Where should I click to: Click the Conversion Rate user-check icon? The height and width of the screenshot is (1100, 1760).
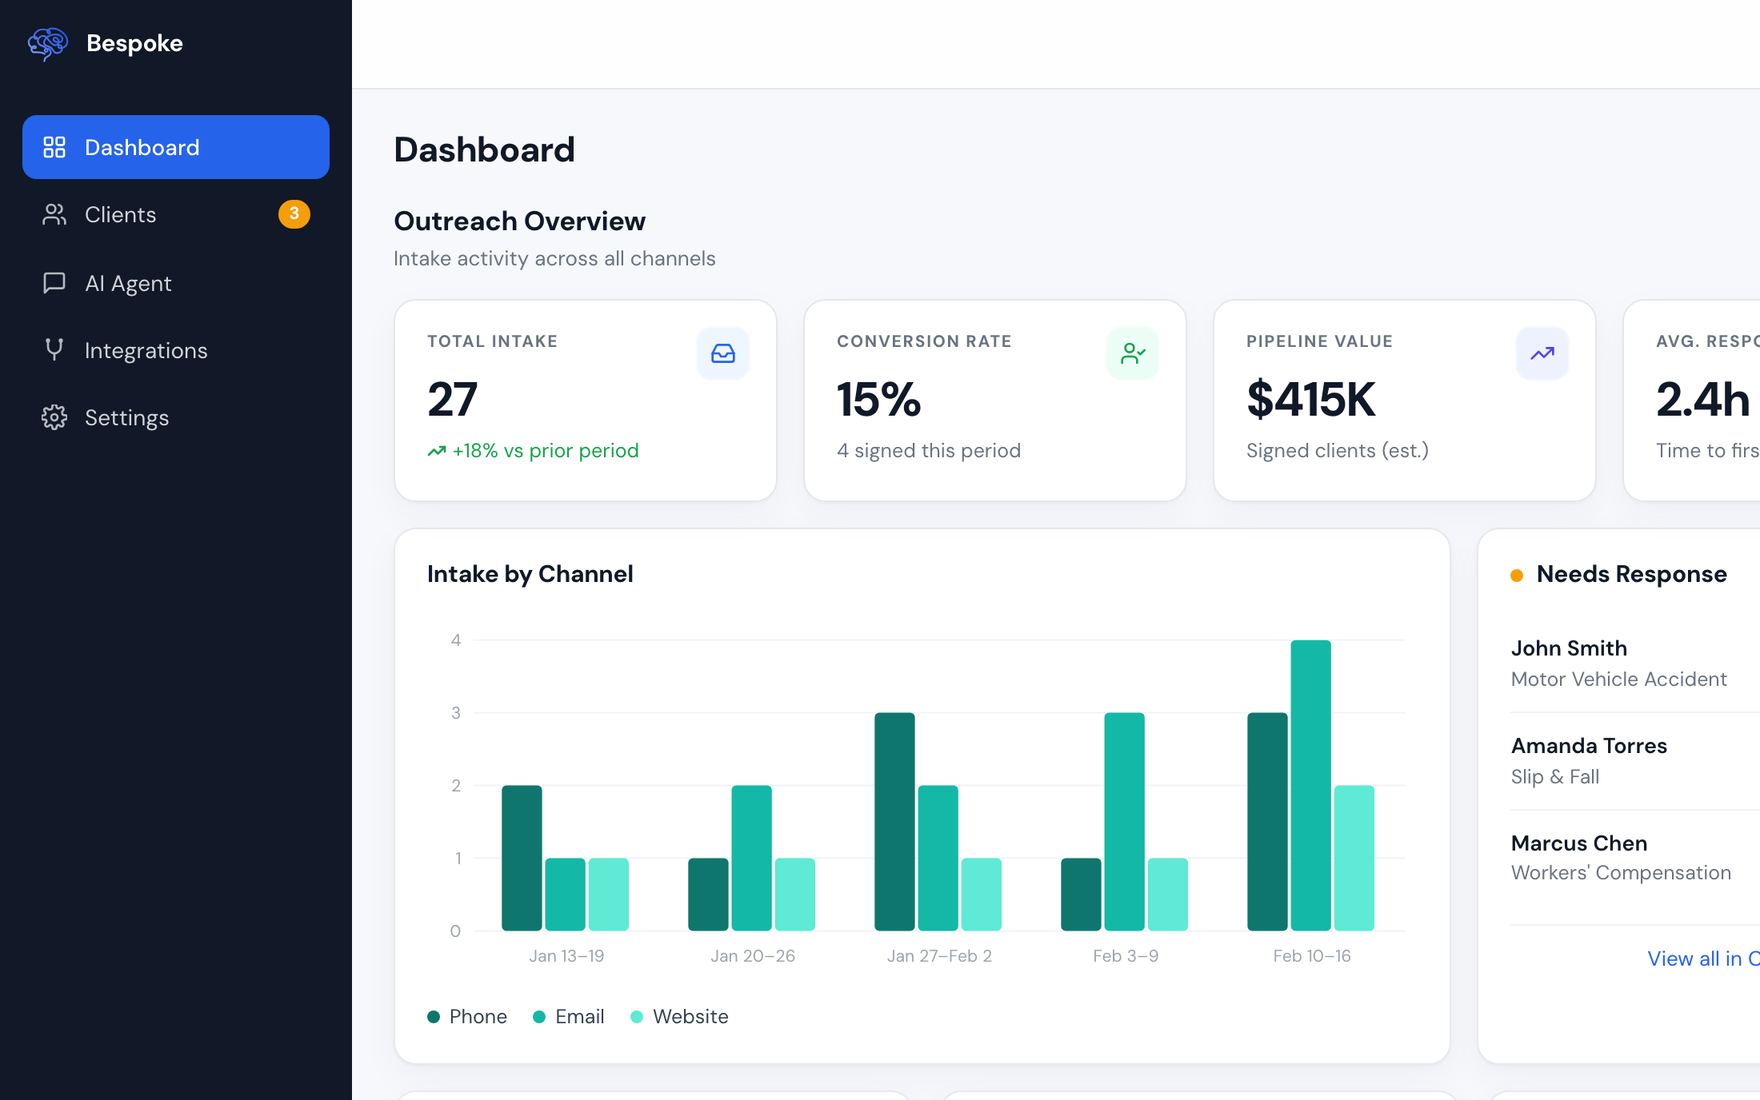click(1132, 353)
